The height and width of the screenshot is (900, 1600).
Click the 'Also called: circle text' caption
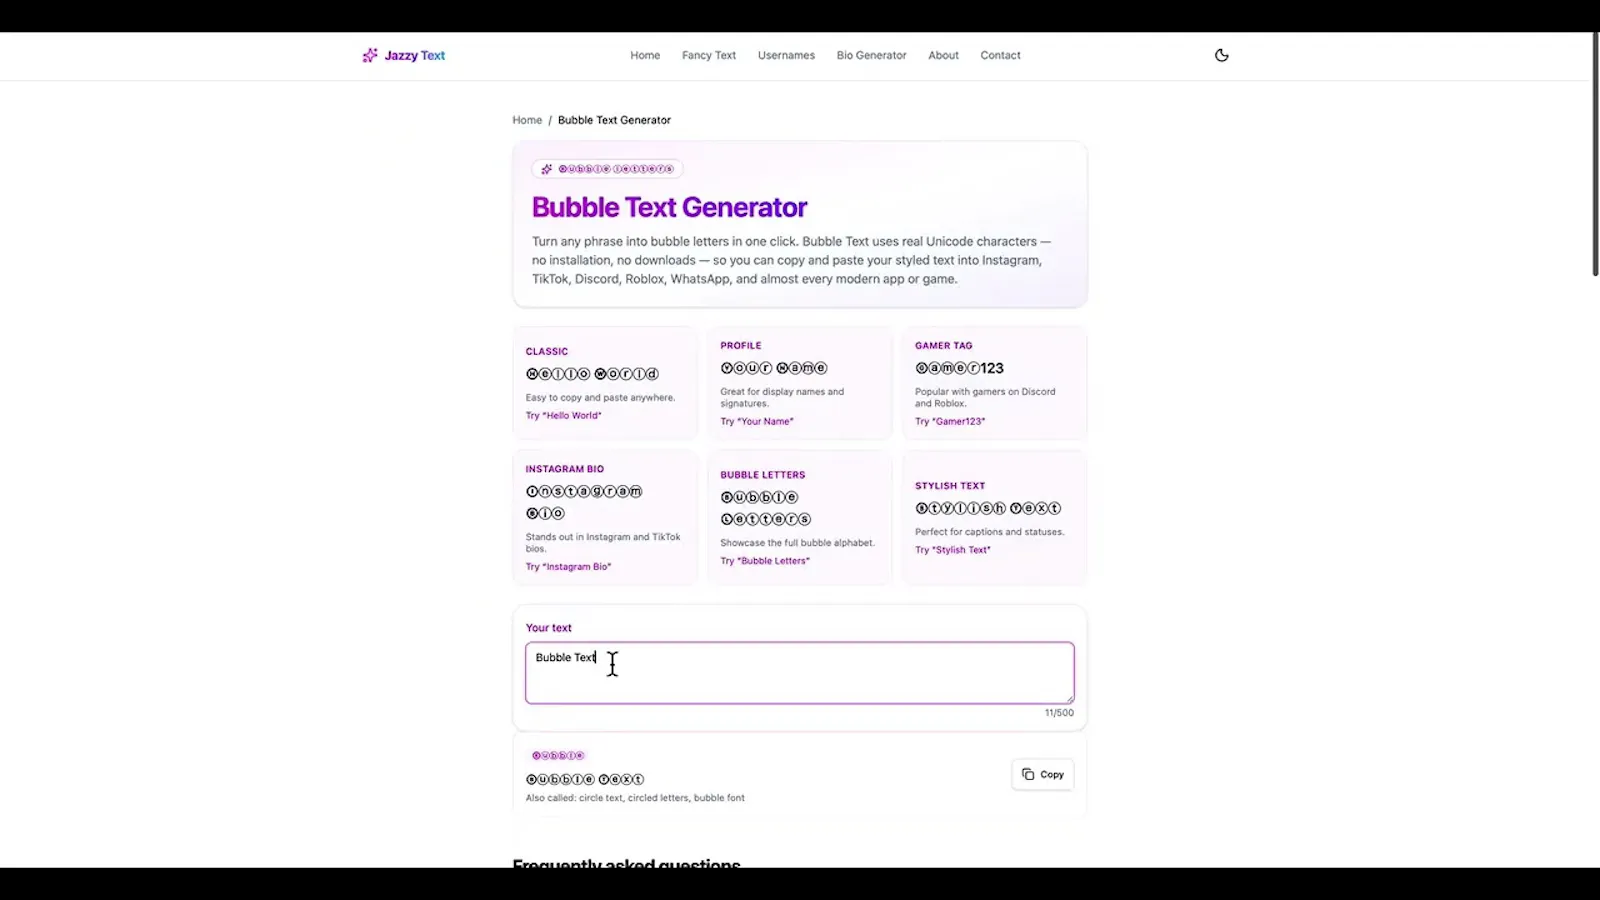click(635, 798)
